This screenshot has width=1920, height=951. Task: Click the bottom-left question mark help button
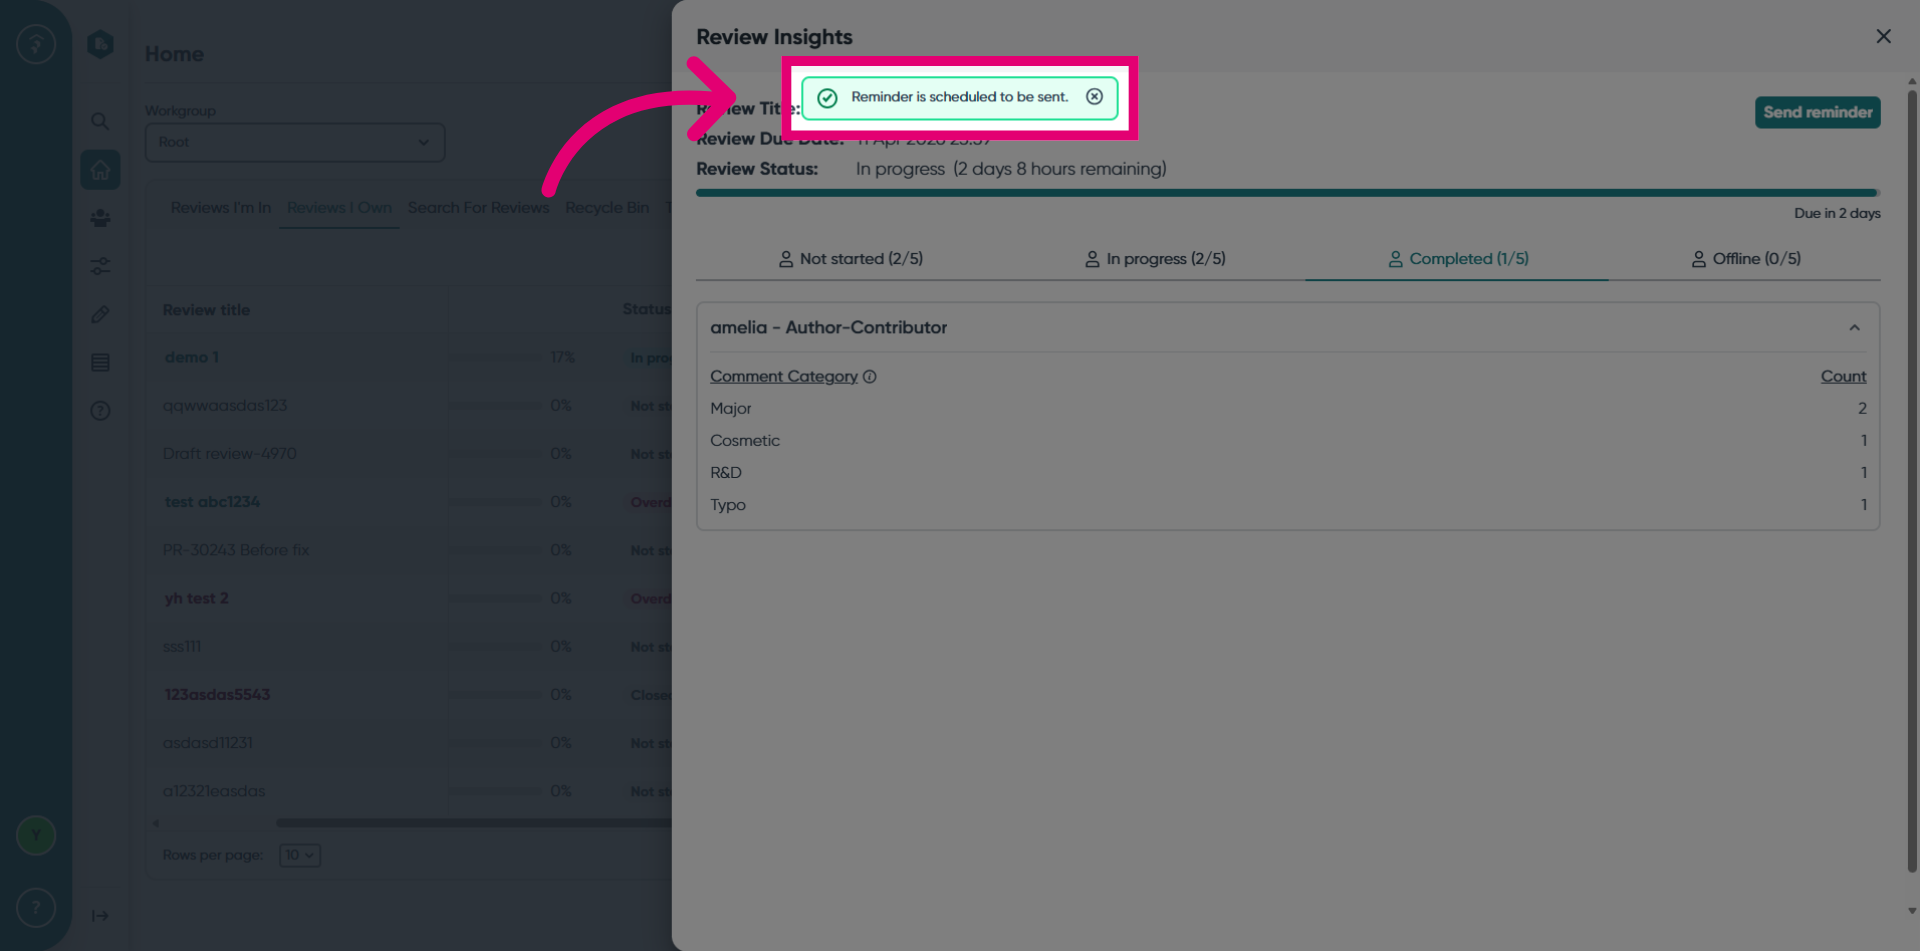click(36, 907)
